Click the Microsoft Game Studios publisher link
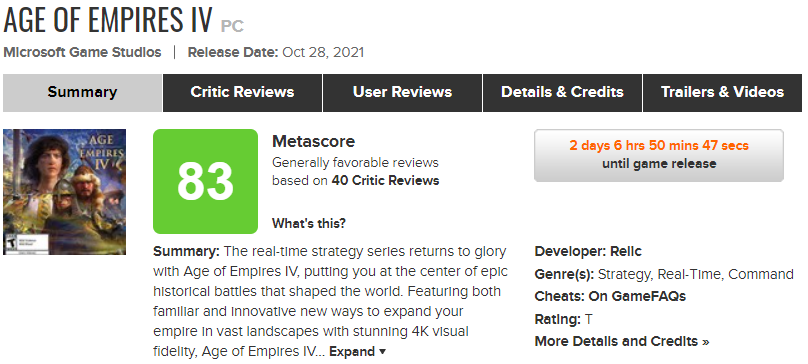This screenshot has width=808, height=364. tap(82, 53)
